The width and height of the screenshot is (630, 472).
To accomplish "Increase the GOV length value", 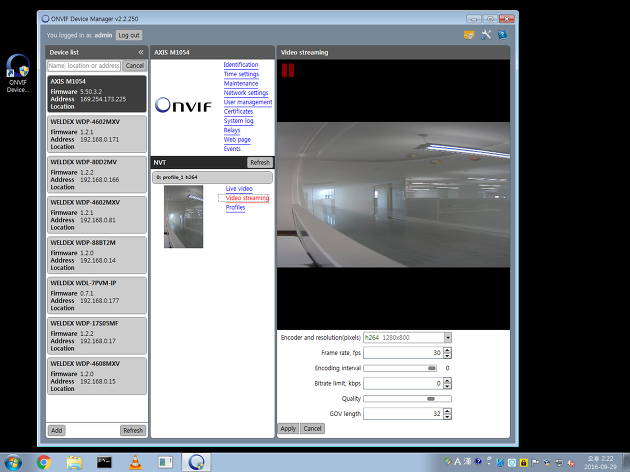I will (447, 411).
